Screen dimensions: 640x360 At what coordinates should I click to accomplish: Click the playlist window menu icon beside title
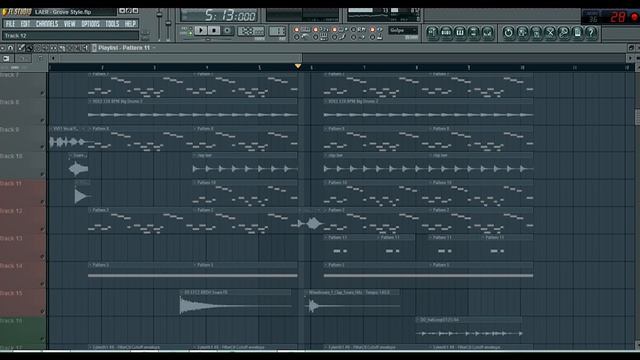click(x=94, y=48)
